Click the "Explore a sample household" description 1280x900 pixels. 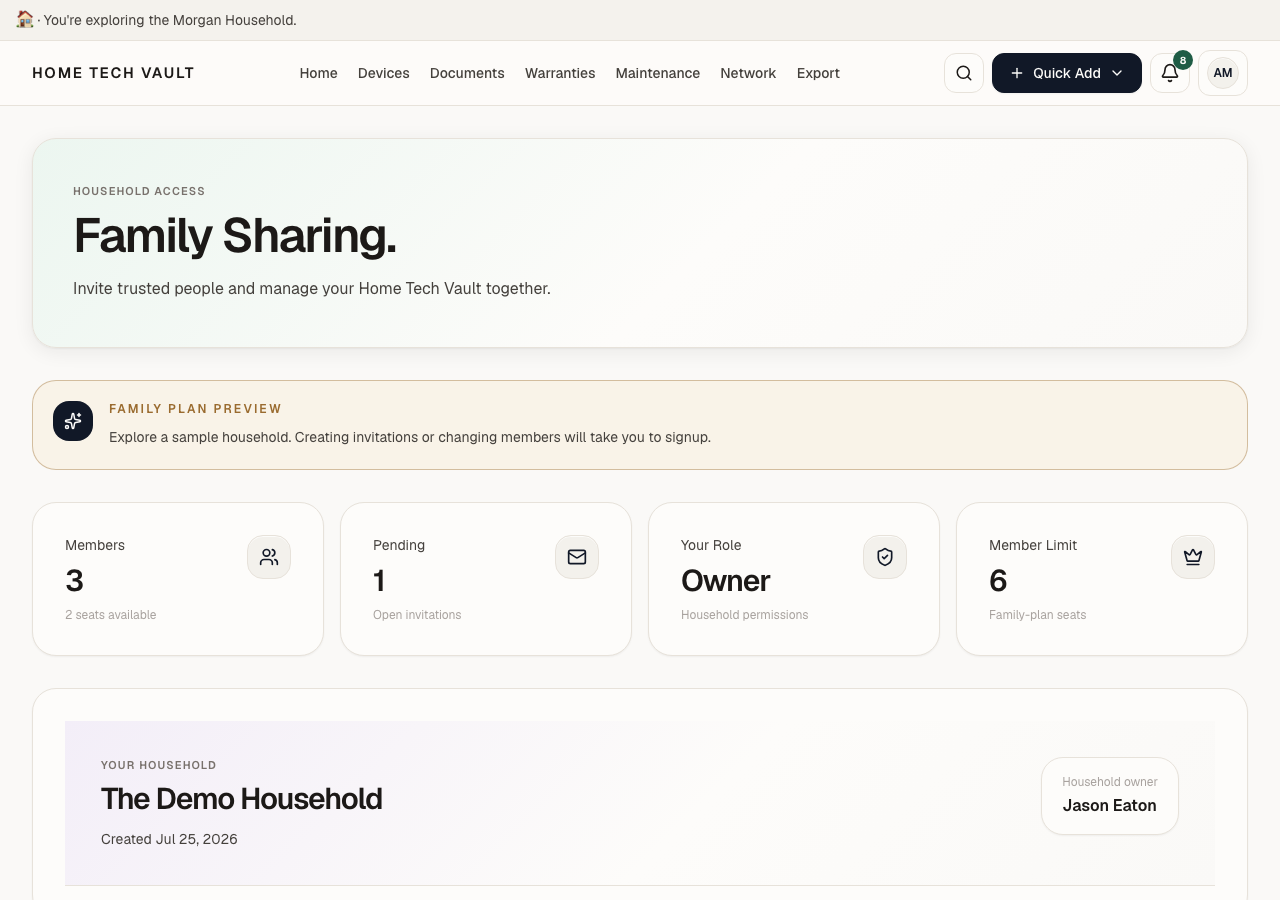tap(410, 437)
